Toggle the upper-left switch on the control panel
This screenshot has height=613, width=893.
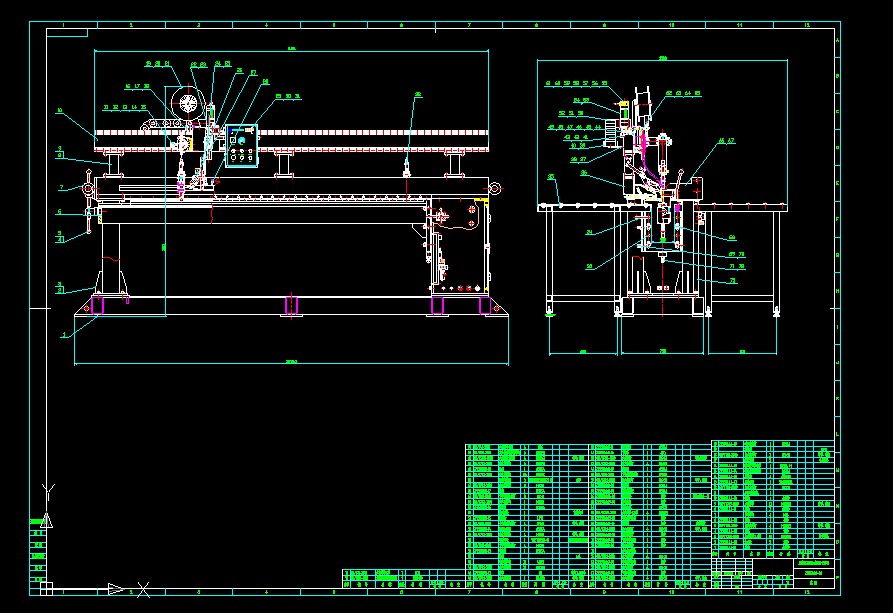point(229,130)
